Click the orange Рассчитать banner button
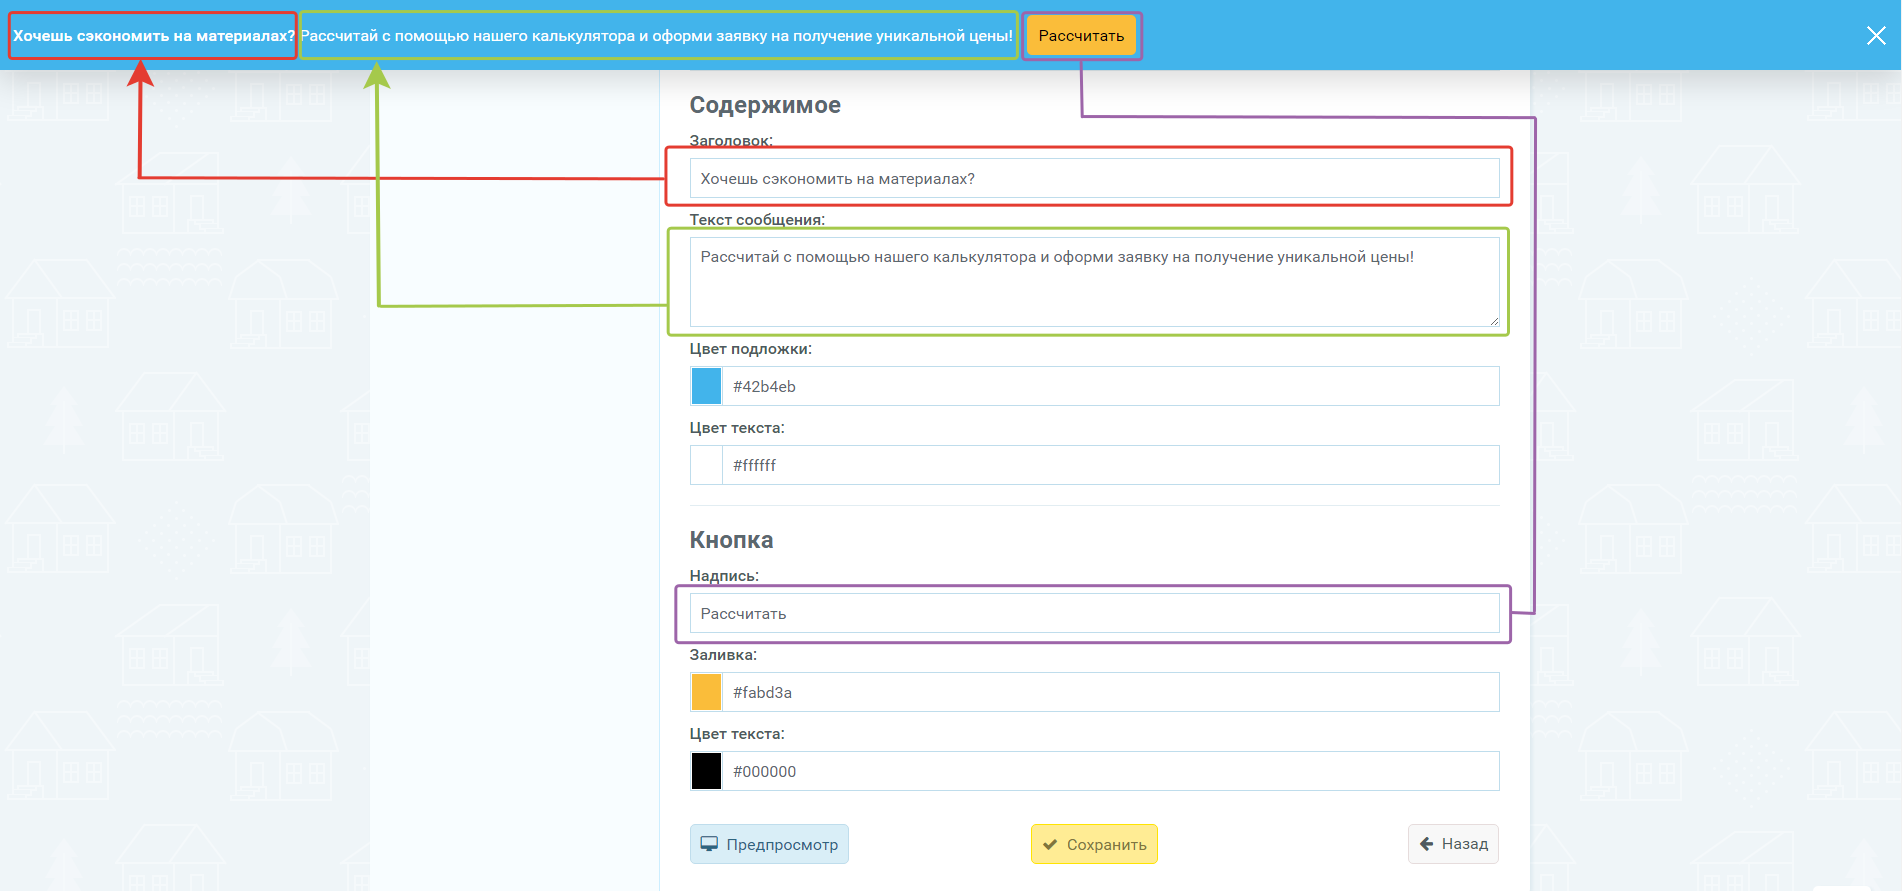Image resolution: width=1902 pixels, height=891 pixels. [x=1081, y=36]
